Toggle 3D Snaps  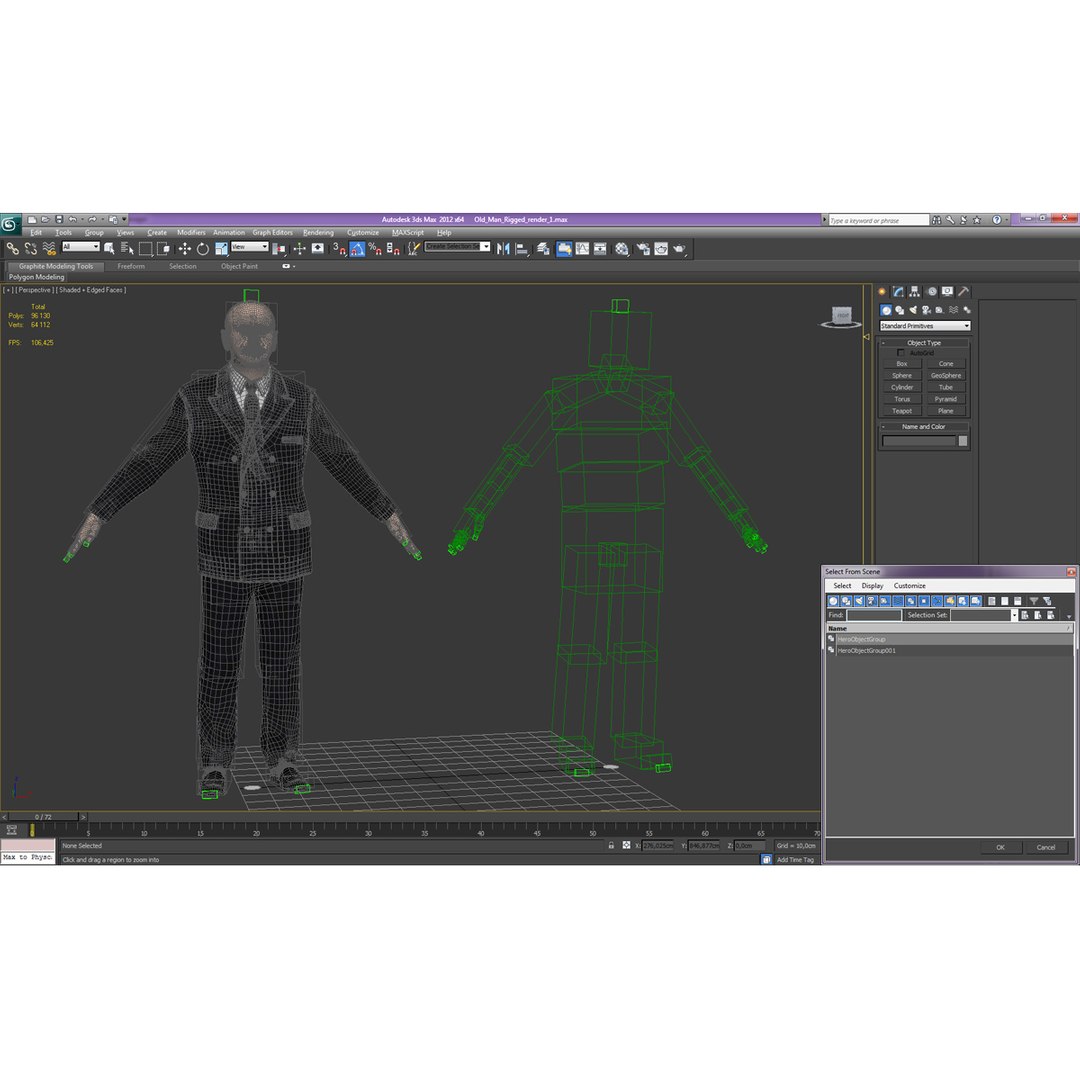(x=339, y=249)
